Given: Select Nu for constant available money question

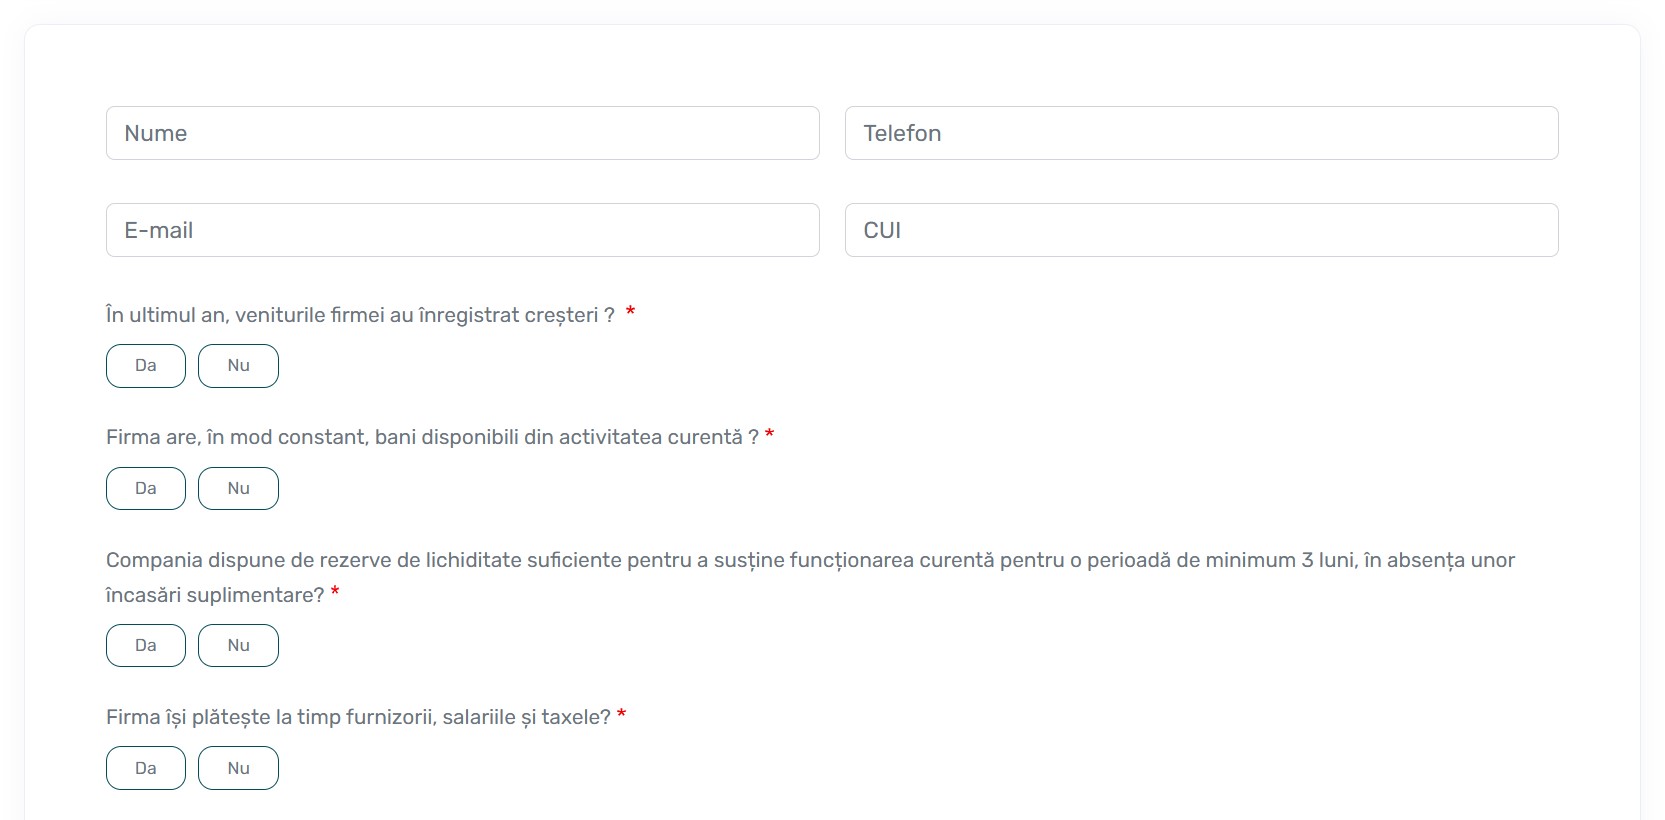Looking at the screenshot, I should pyautogui.click(x=238, y=489).
